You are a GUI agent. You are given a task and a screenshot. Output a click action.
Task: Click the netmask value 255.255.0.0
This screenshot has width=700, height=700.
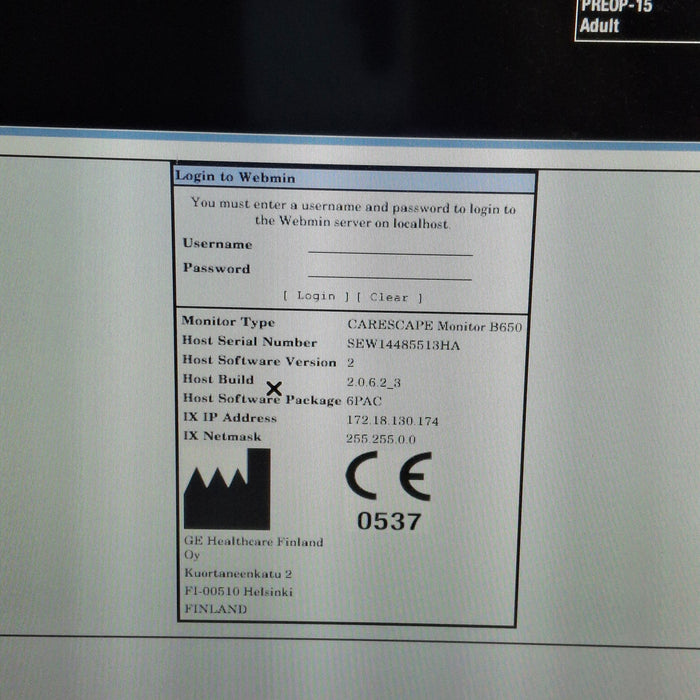[x=381, y=439]
